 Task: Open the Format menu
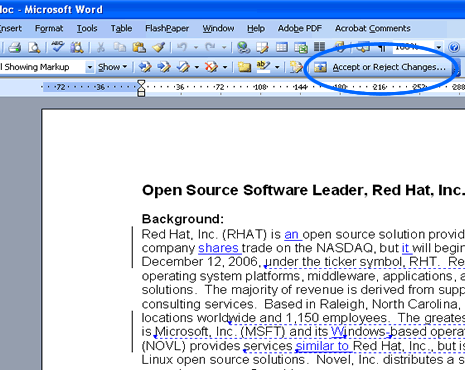pyautogui.click(x=49, y=29)
